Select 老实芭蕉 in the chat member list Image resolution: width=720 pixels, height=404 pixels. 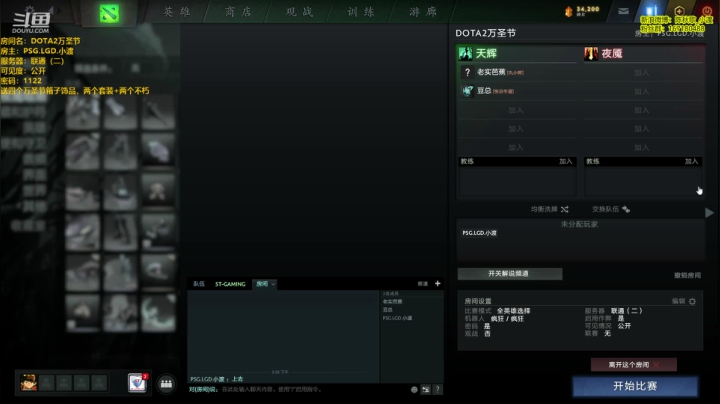[x=393, y=302]
